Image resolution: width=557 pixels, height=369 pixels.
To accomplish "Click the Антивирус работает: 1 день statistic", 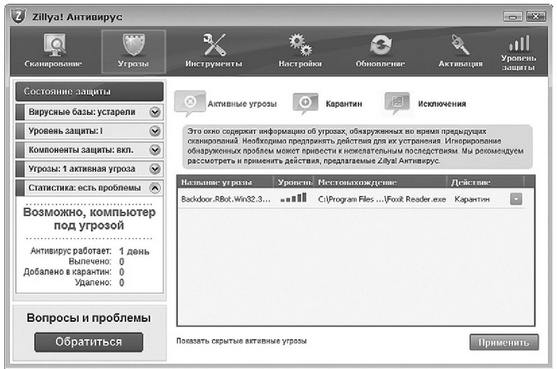I will tap(90, 251).
